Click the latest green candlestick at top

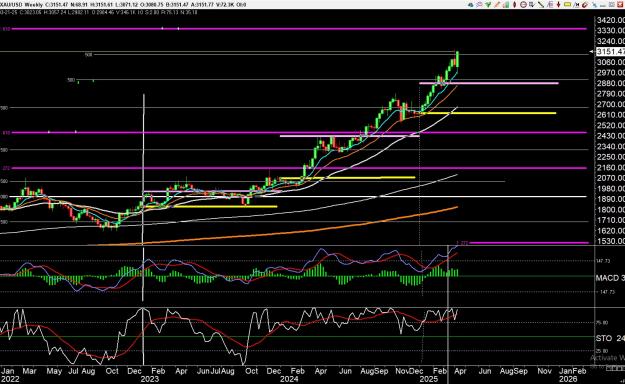(x=457, y=59)
